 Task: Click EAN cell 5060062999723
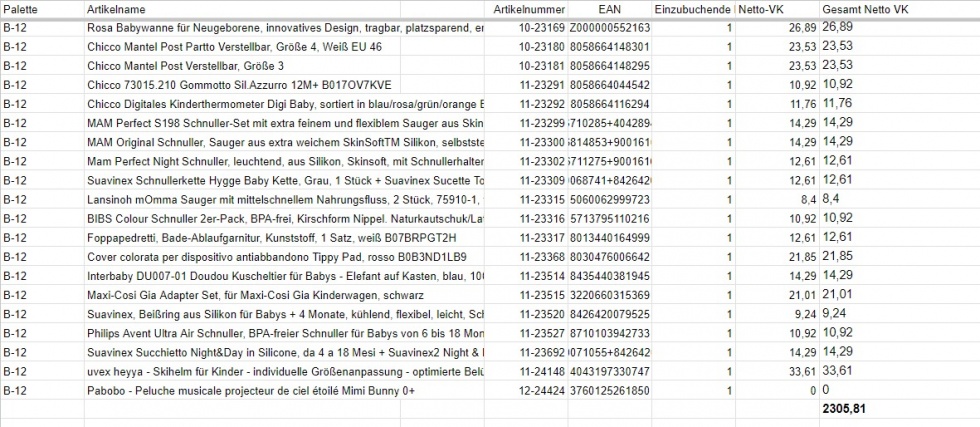point(609,199)
